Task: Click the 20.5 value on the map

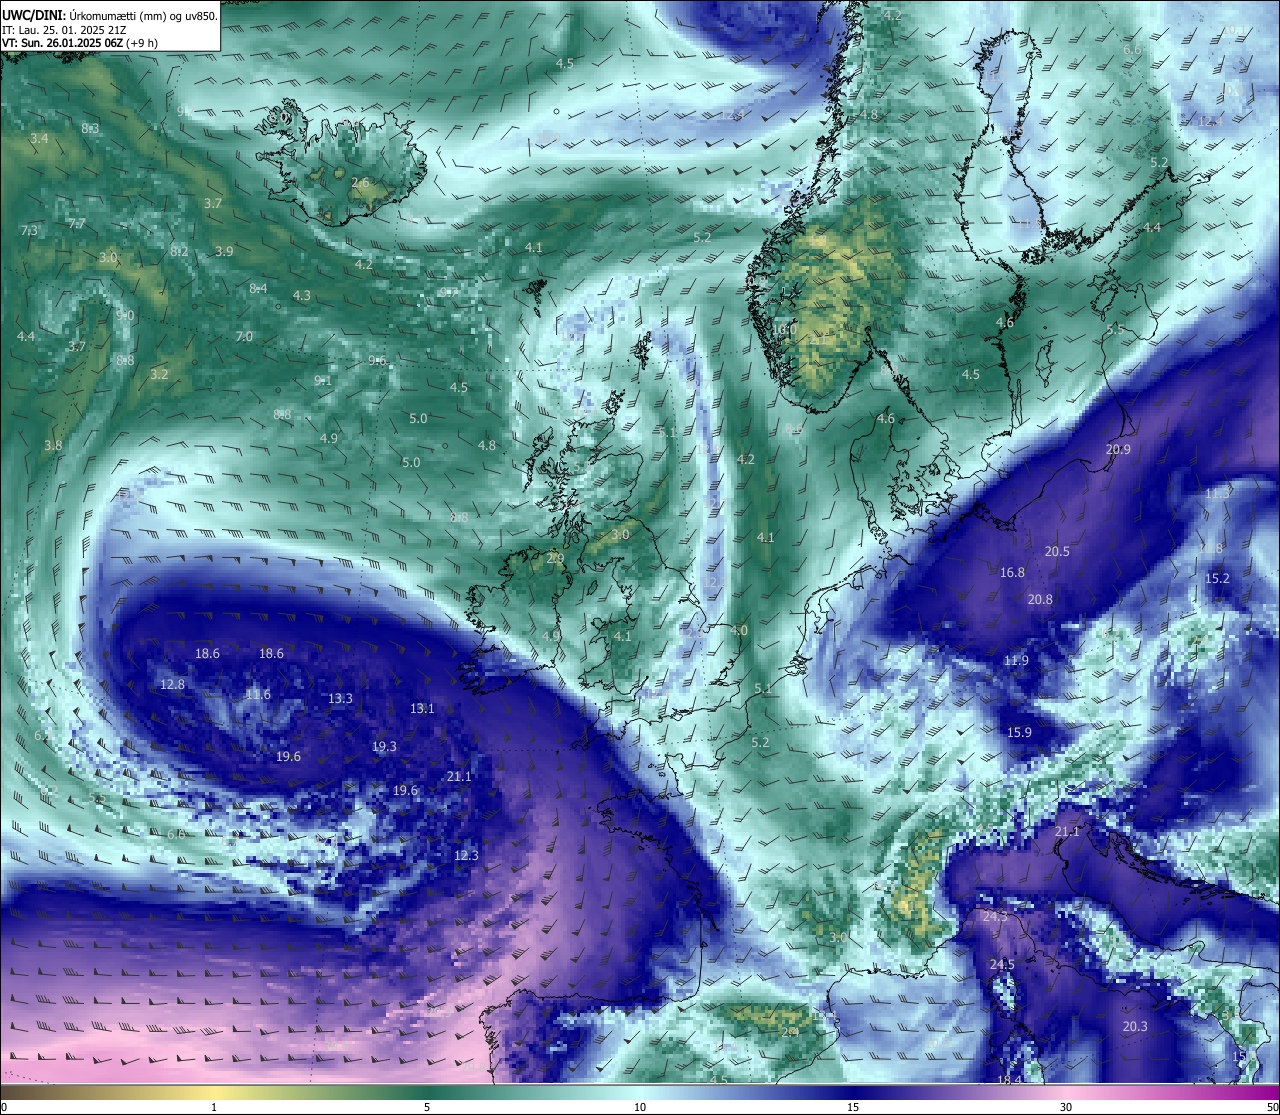Action: coord(1057,551)
